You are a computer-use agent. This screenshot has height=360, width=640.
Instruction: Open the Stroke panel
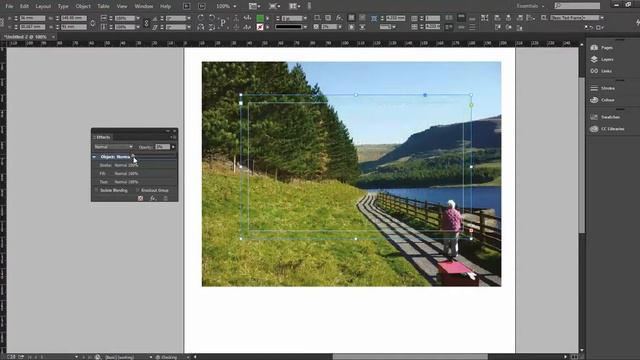pos(602,88)
